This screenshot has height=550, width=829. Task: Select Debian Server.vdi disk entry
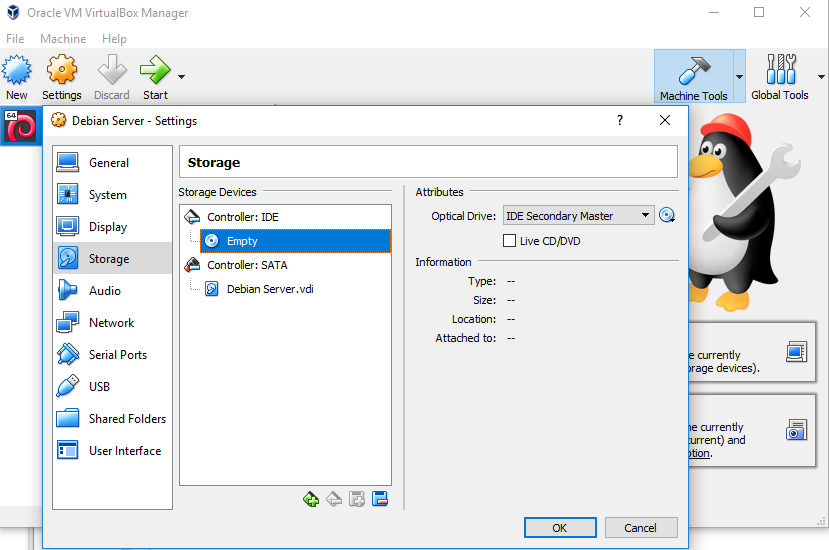[x=295, y=289]
